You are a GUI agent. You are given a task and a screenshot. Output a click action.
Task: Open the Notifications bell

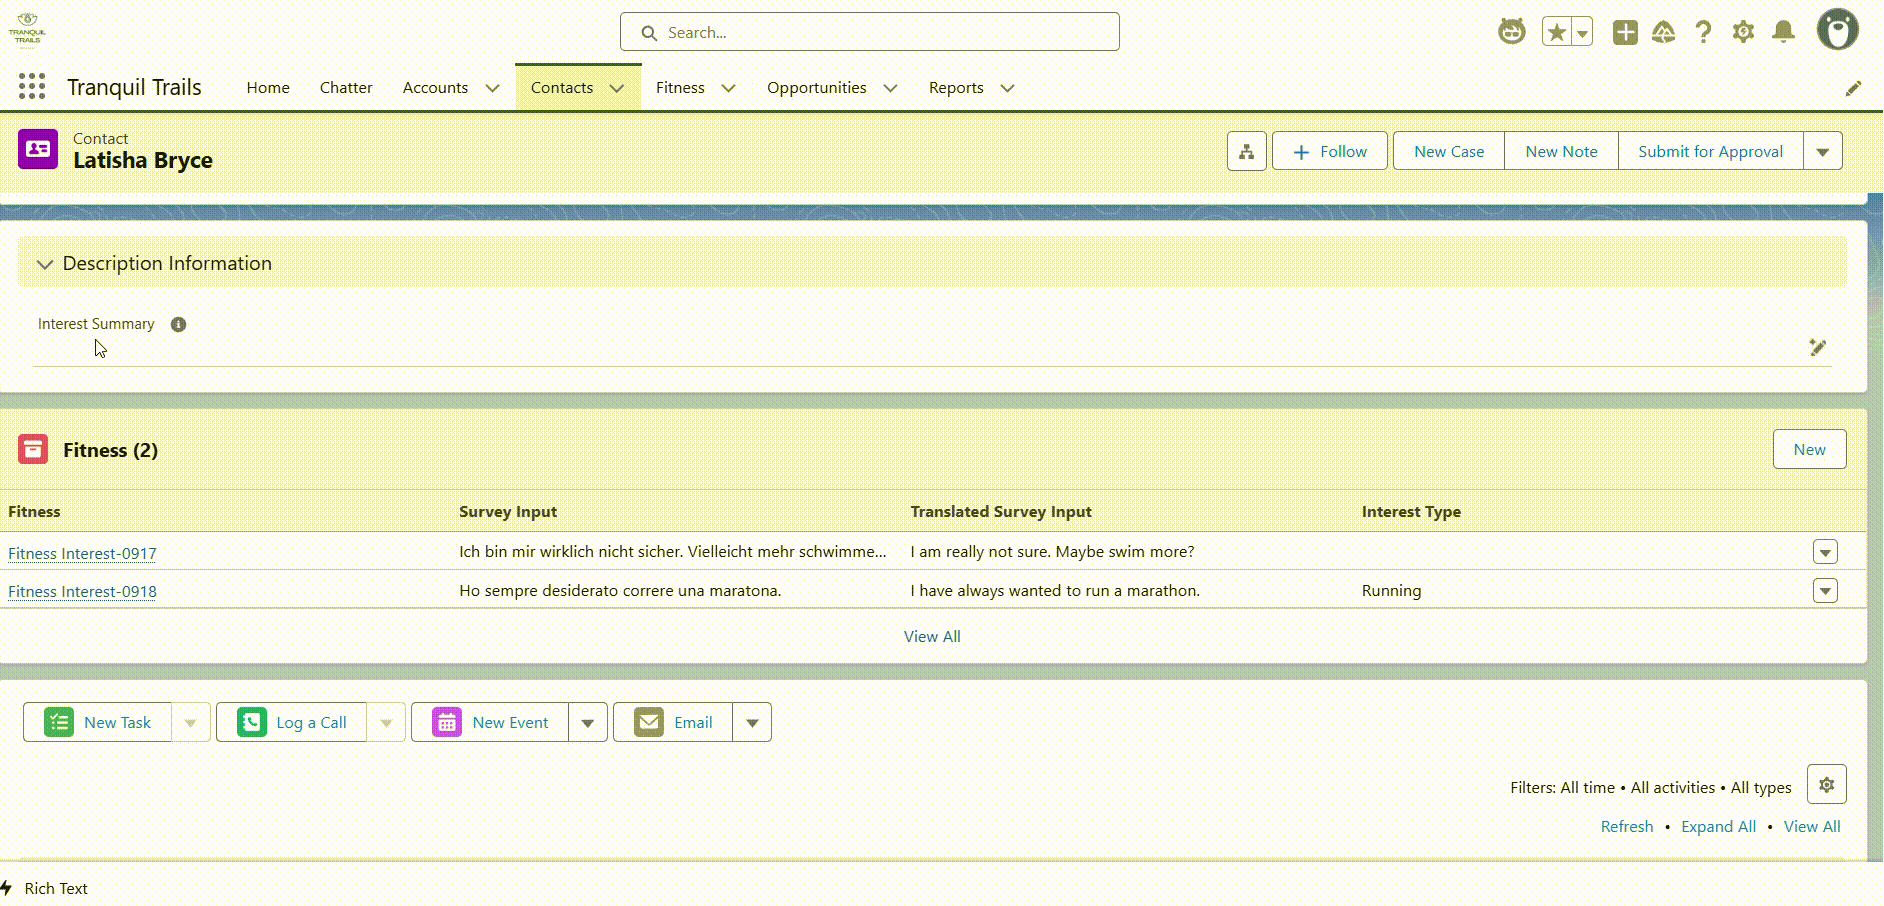1783,33
